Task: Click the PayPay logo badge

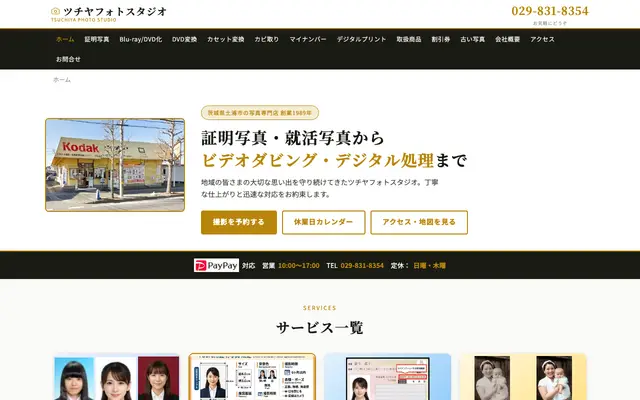Action: 216,265
